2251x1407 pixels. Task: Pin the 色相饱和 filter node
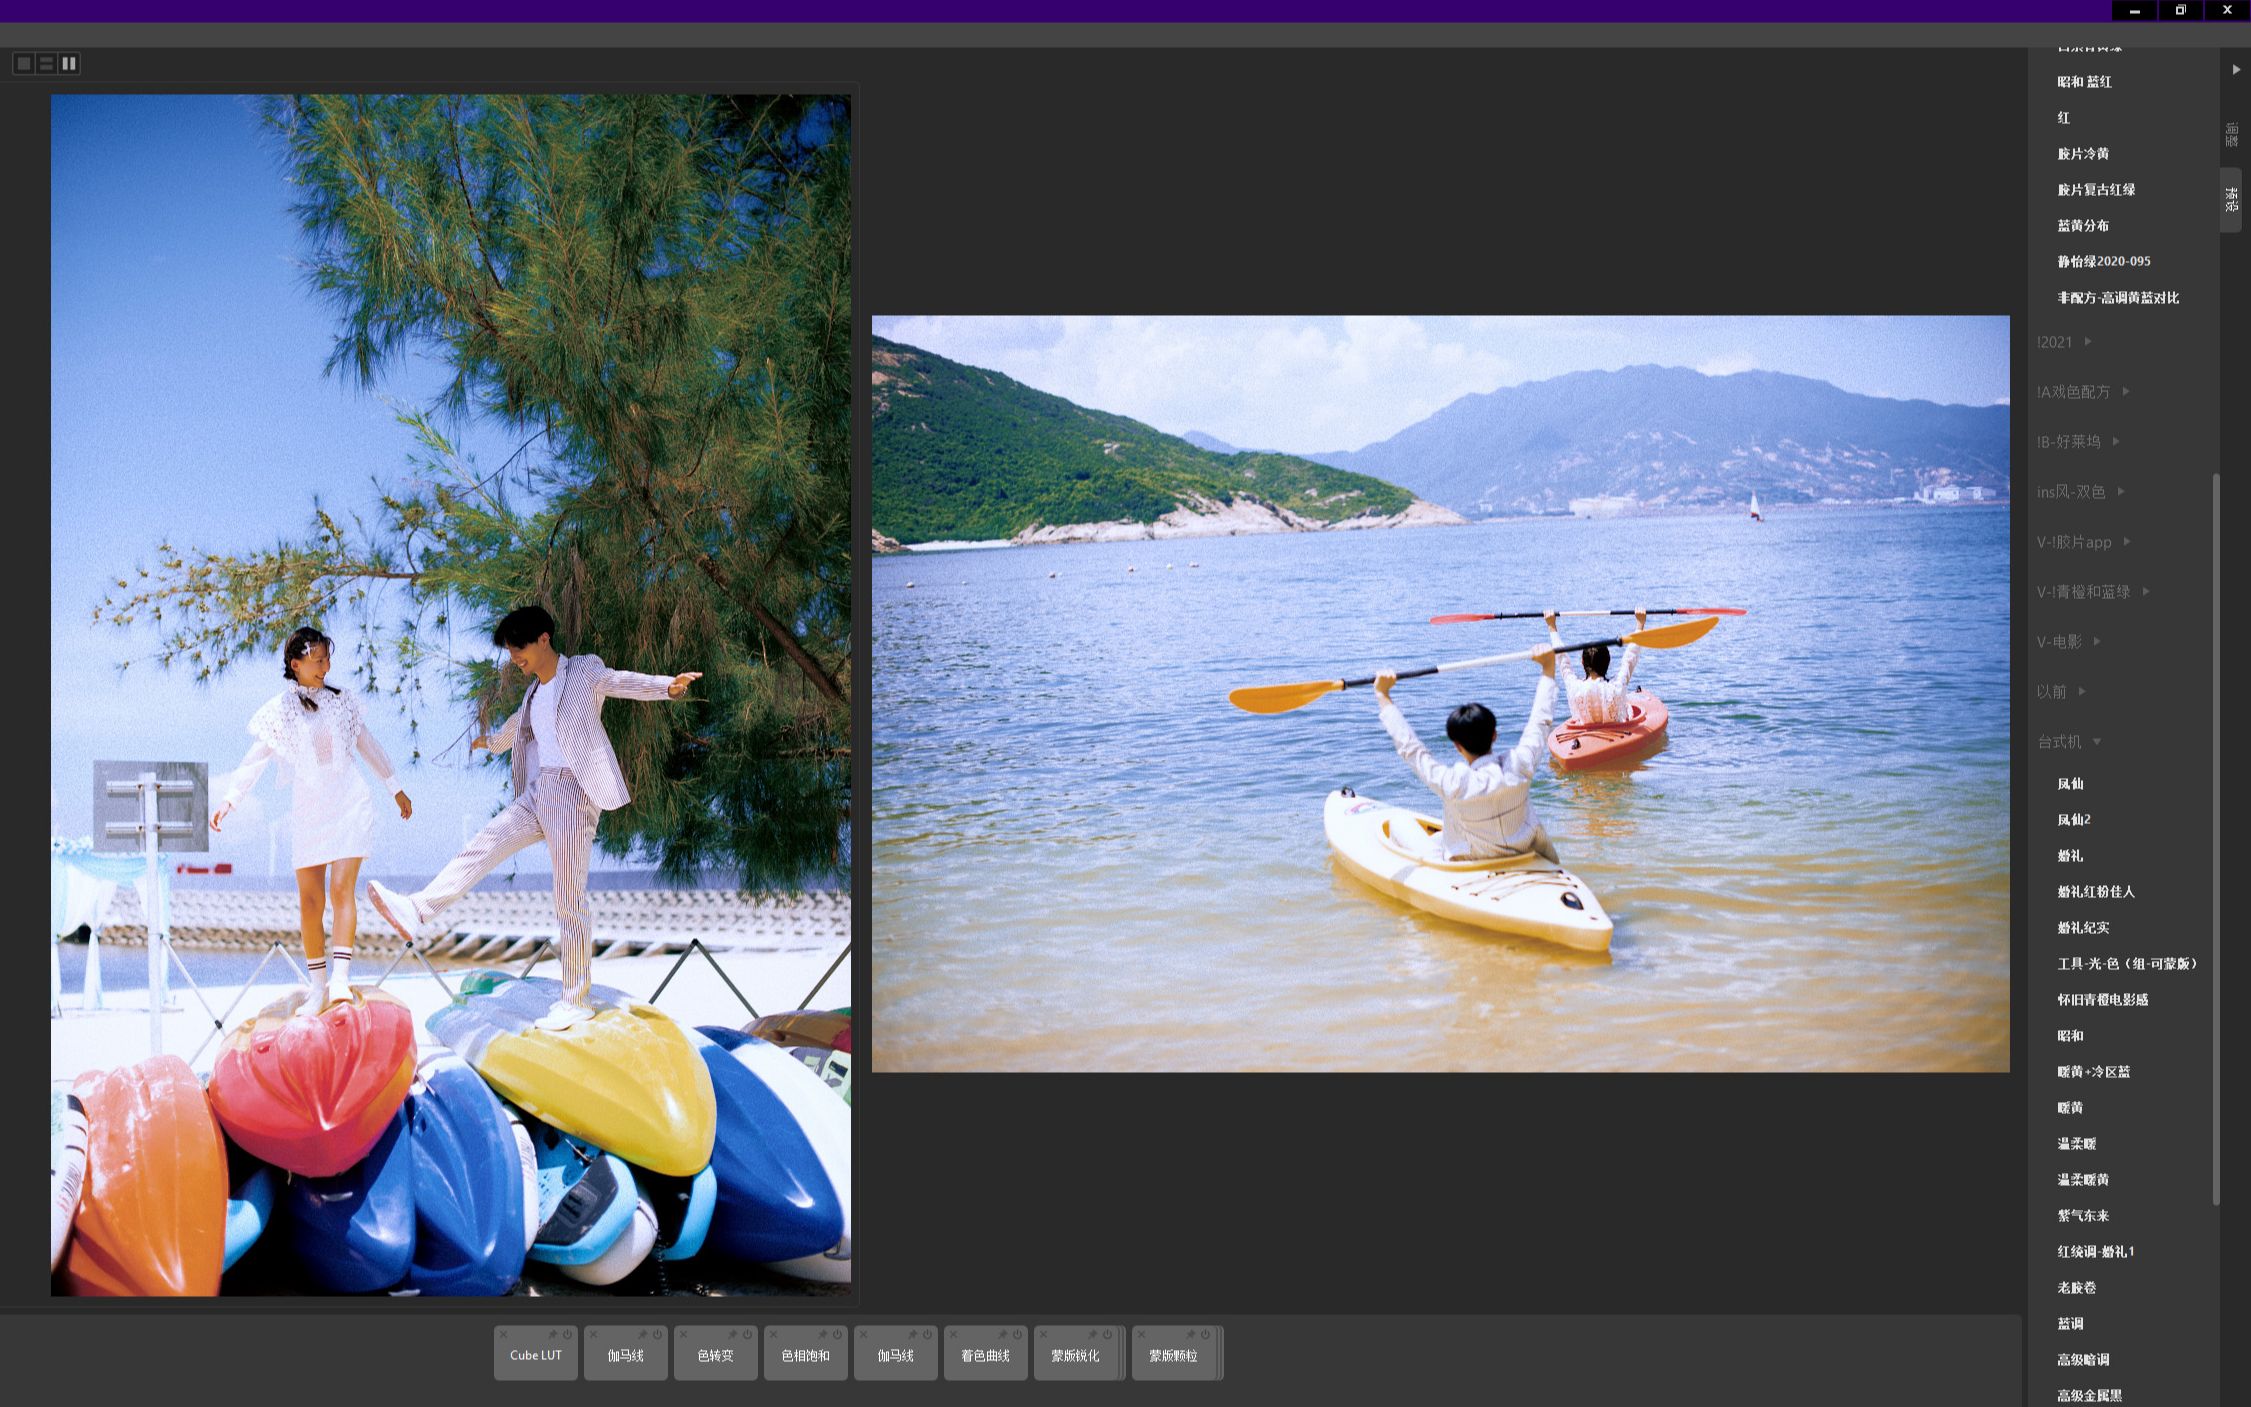[x=822, y=1334]
